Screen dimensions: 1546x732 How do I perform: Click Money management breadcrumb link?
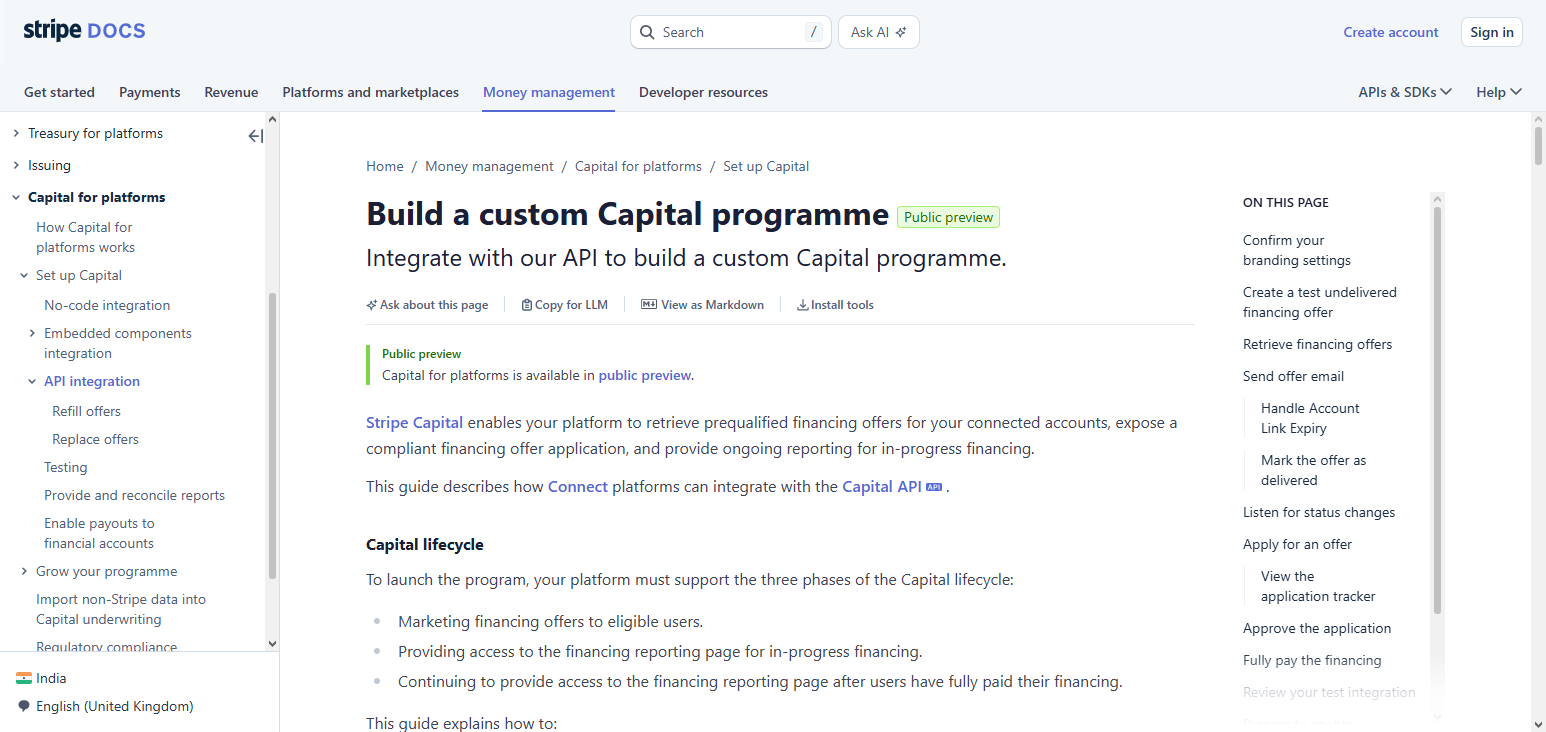[489, 166]
